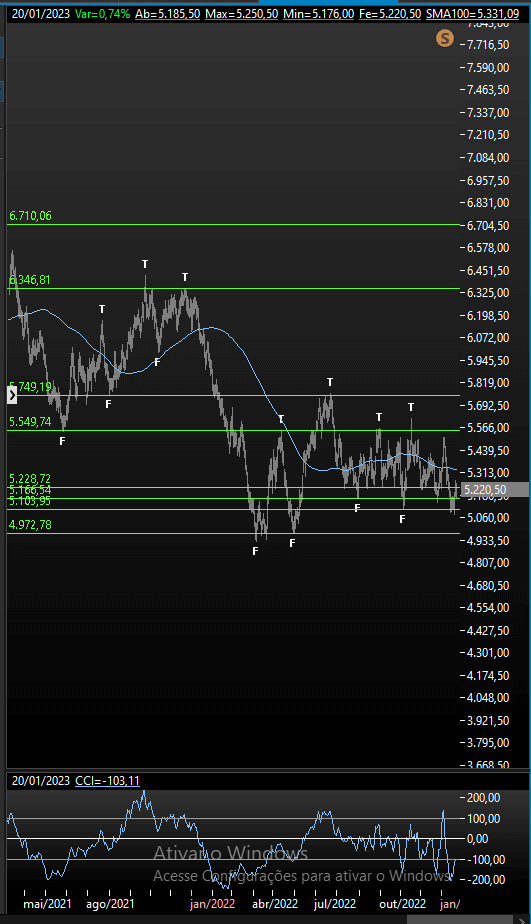Click the Ab=5.185,50 opening price label
Screen dimensions: 531x924
tap(167, 14)
